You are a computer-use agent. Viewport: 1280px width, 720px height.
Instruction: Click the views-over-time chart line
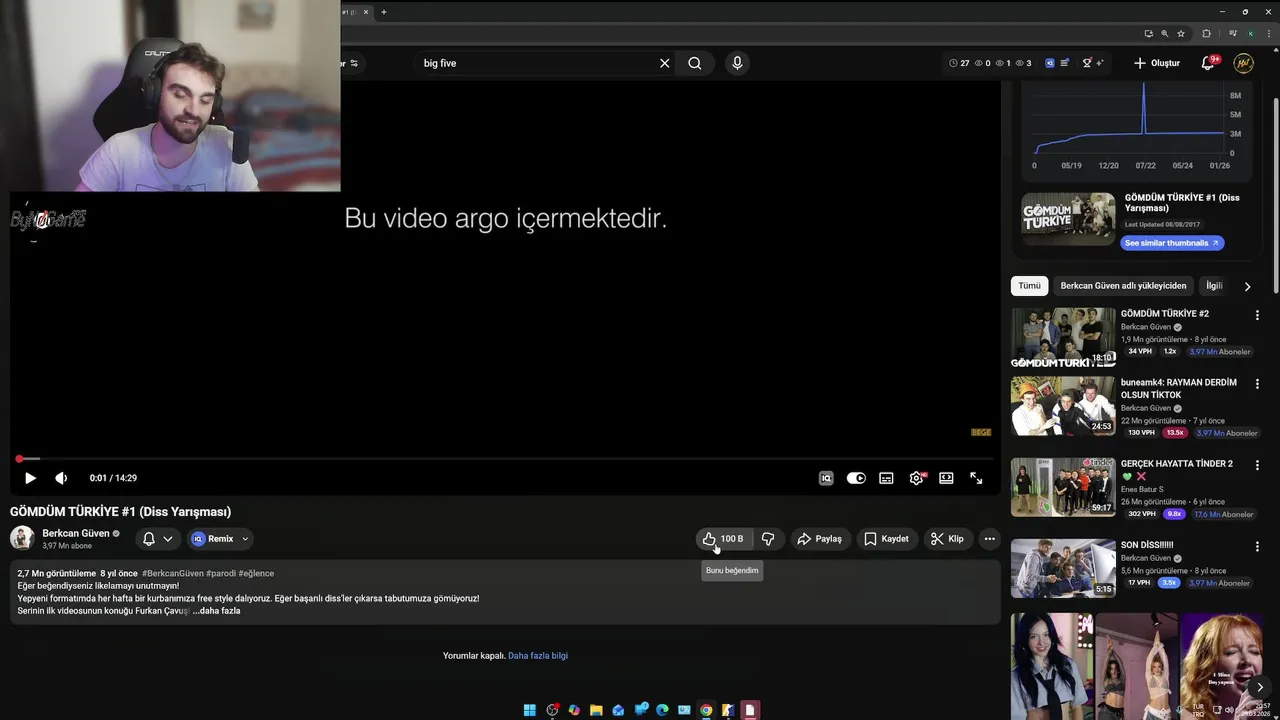click(1128, 135)
